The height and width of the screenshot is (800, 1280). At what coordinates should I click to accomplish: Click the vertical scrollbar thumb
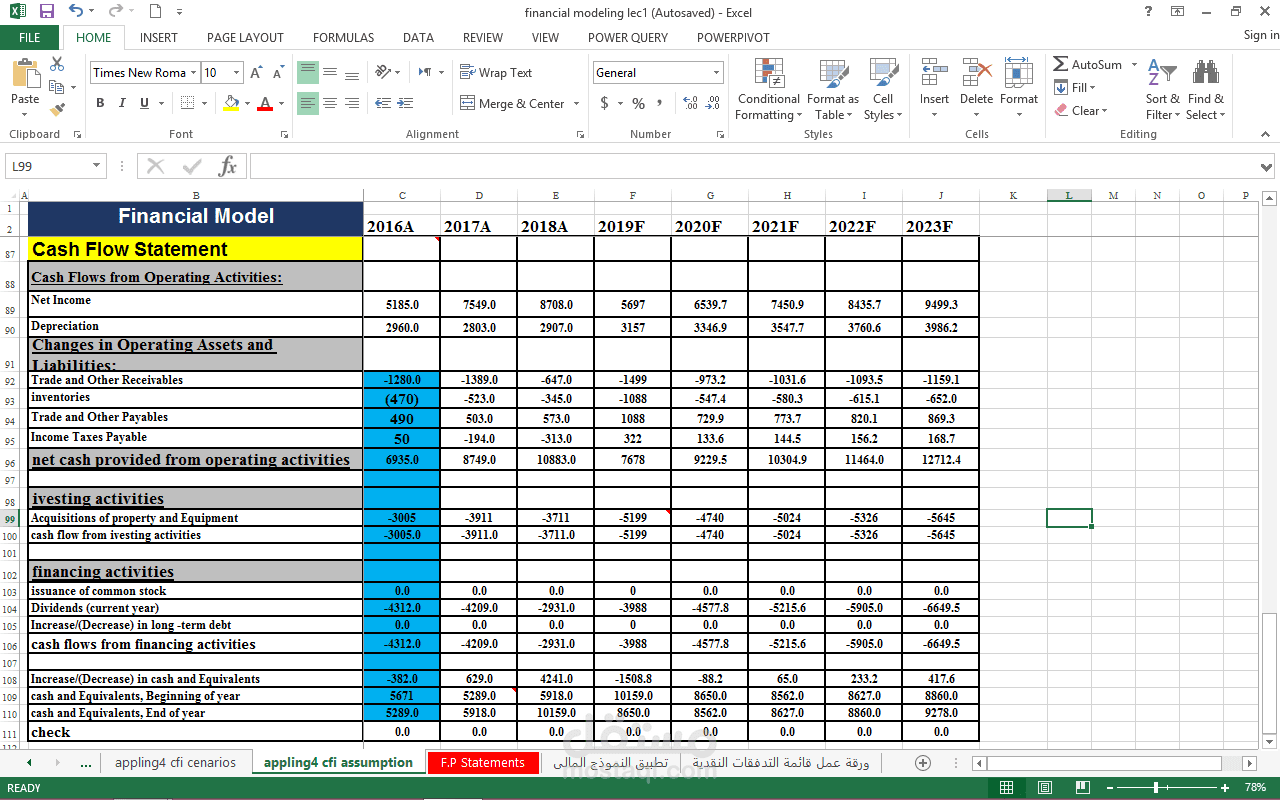tap(1270, 670)
